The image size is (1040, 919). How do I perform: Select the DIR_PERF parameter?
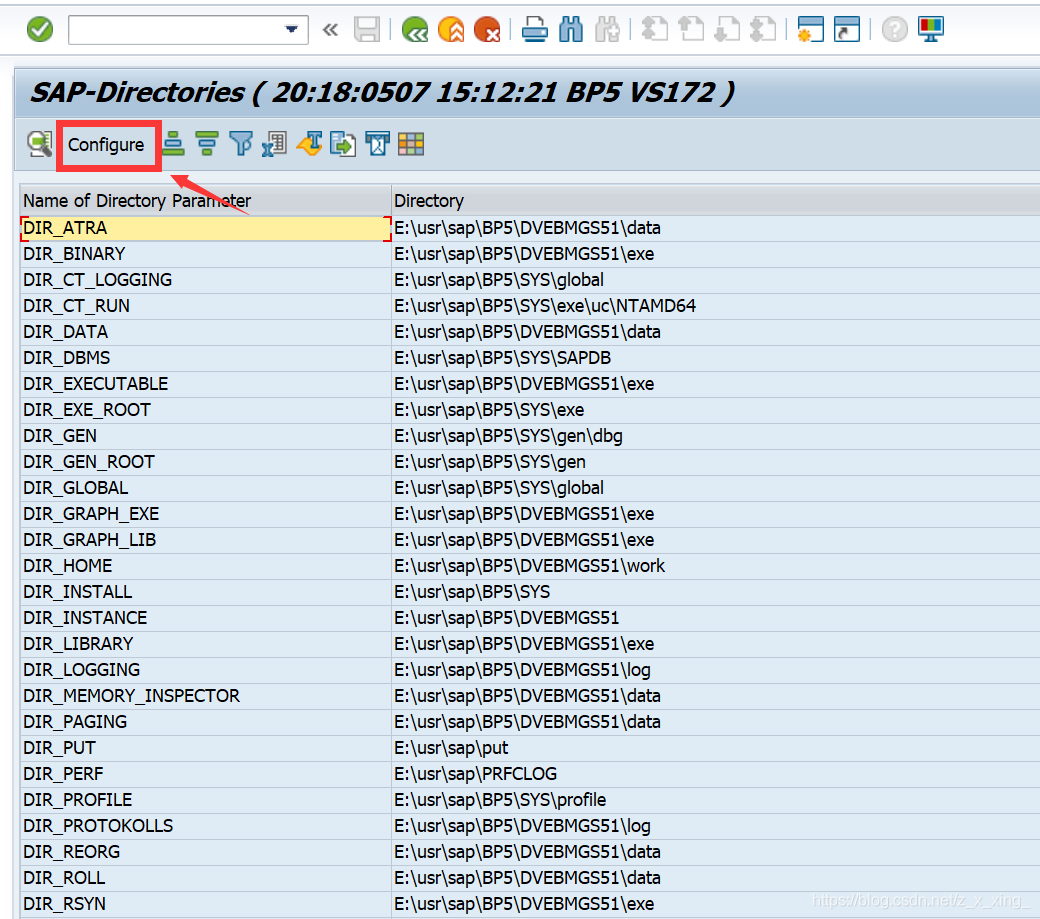click(206, 774)
